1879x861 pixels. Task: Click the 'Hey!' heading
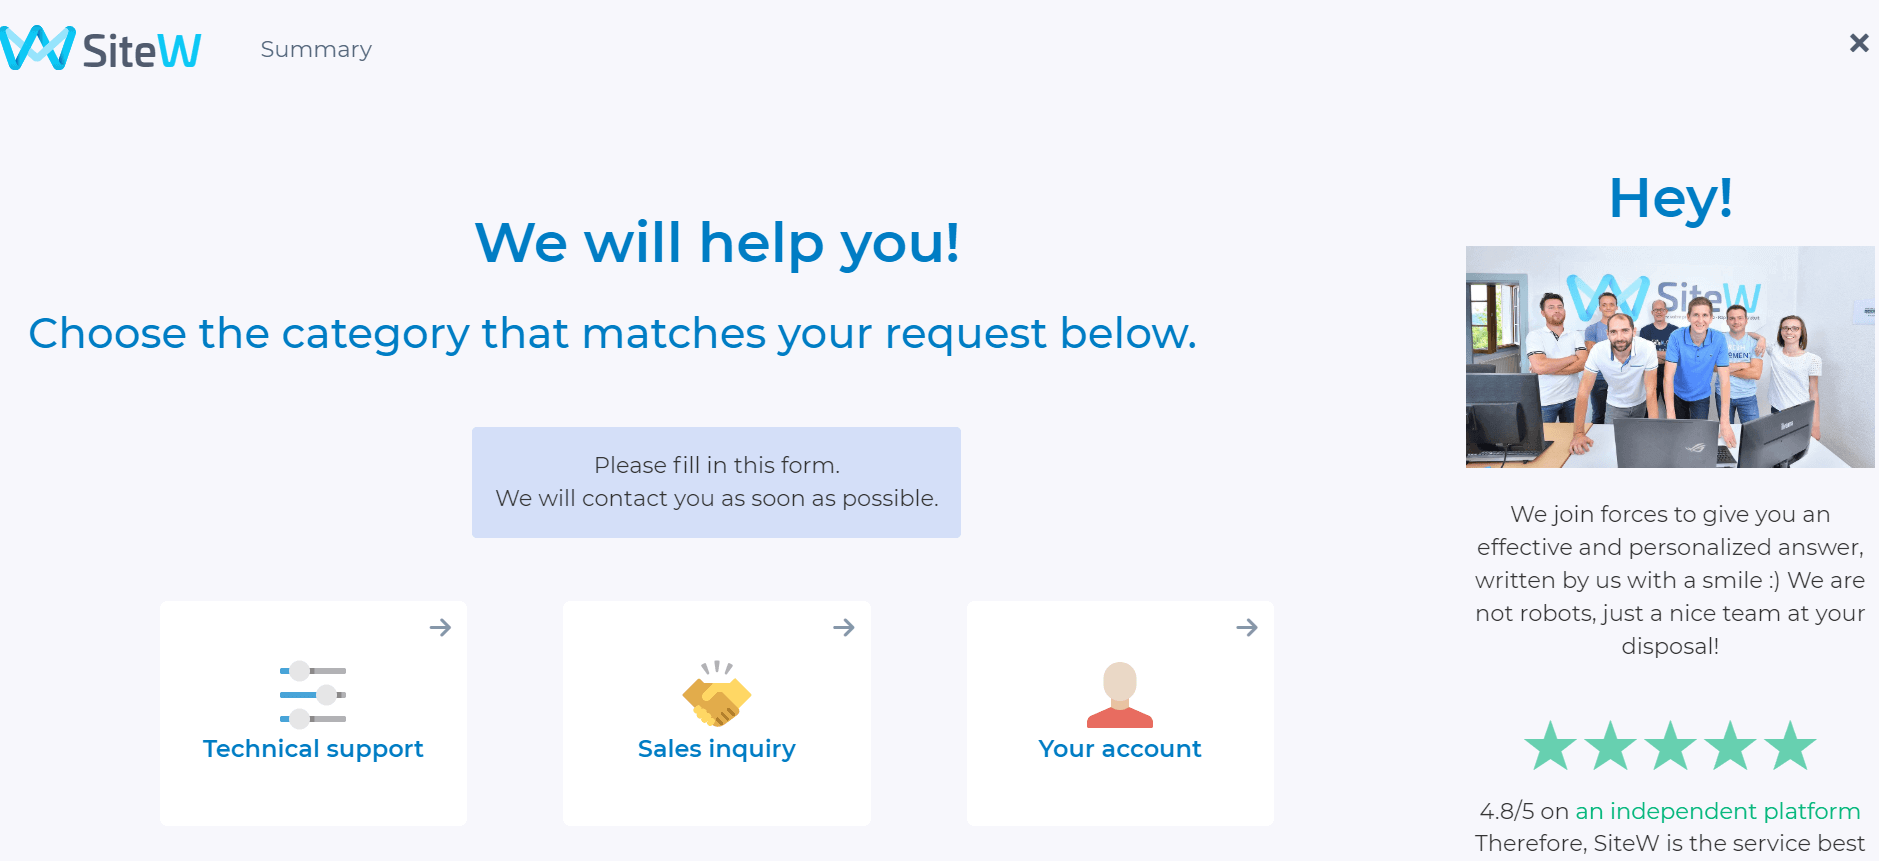coord(1670,198)
